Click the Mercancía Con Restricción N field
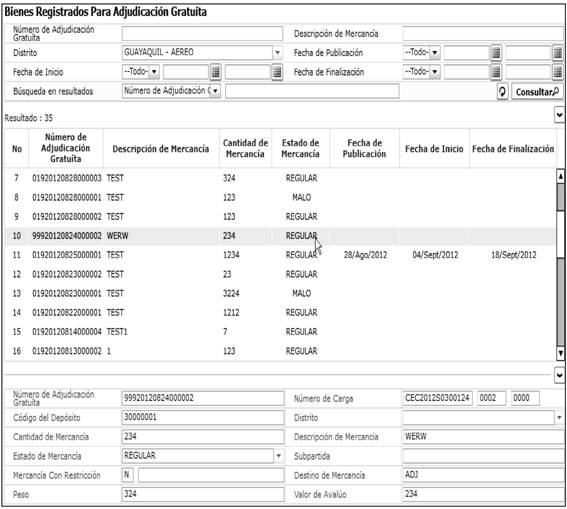Screen dimensions: 567x509 click(x=127, y=475)
